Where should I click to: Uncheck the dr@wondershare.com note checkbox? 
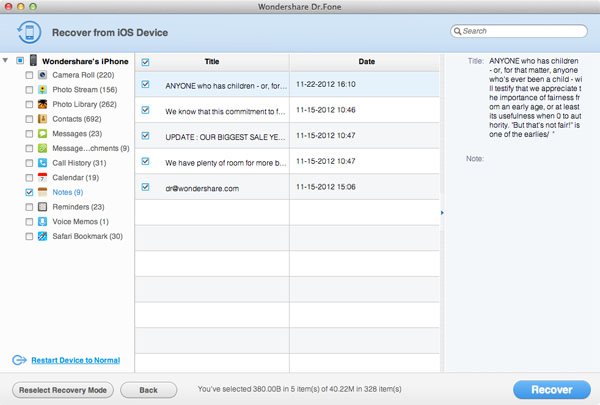tap(145, 187)
